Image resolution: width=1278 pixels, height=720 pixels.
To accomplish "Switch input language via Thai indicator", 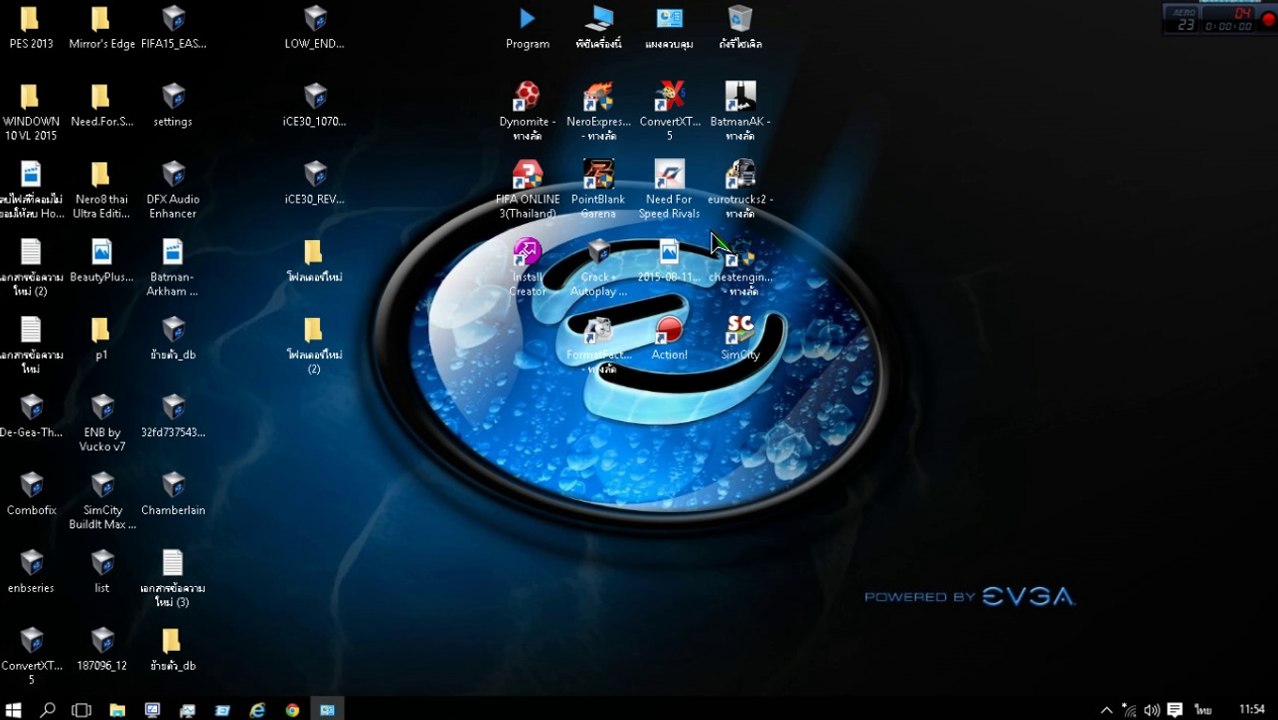I will click(x=1202, y=710).
